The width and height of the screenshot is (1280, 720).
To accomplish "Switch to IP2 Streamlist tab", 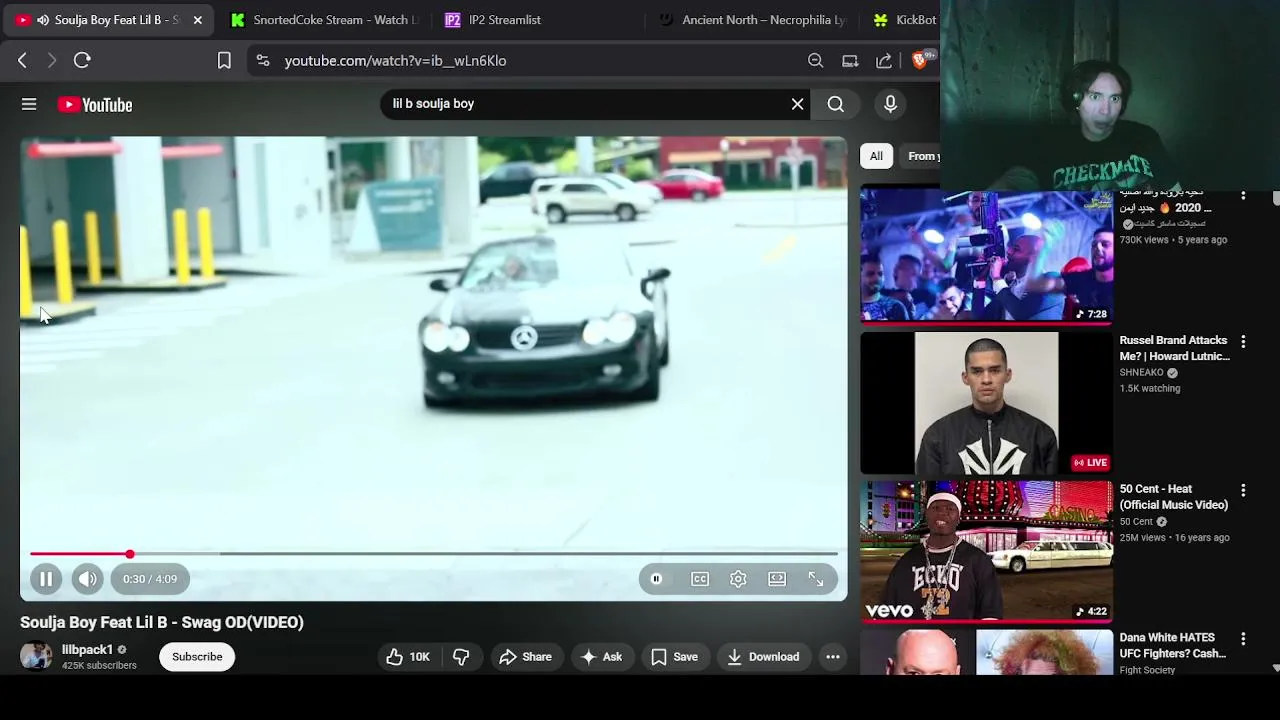I will [505, 20].
